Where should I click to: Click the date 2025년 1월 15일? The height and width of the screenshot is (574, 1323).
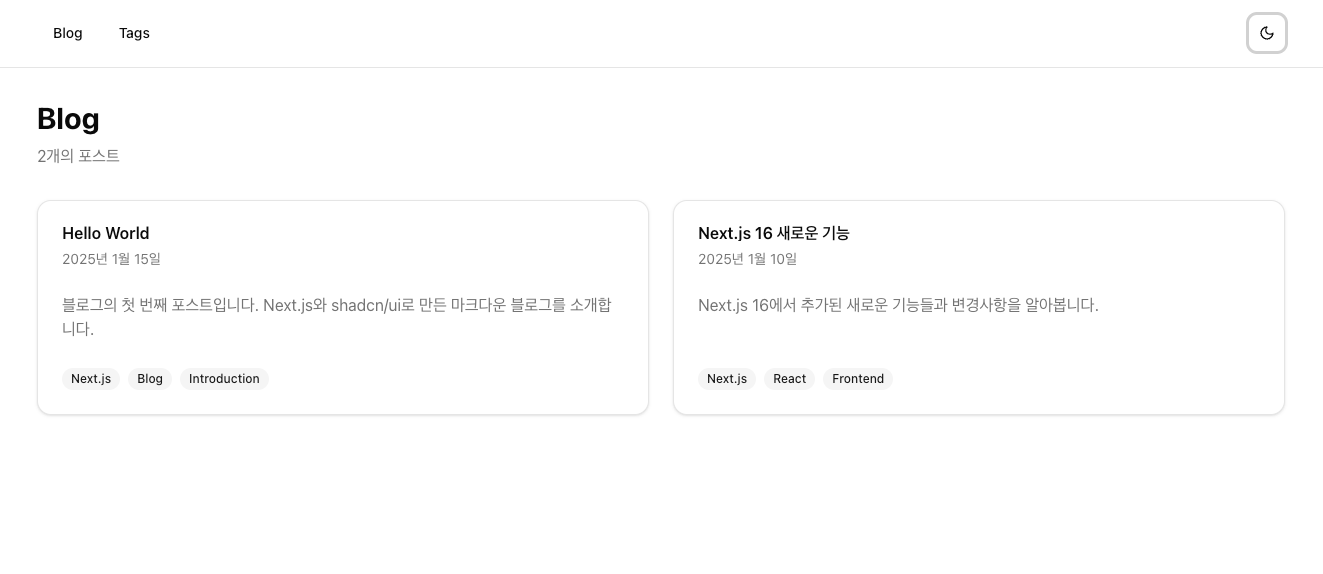click(111, 259)
